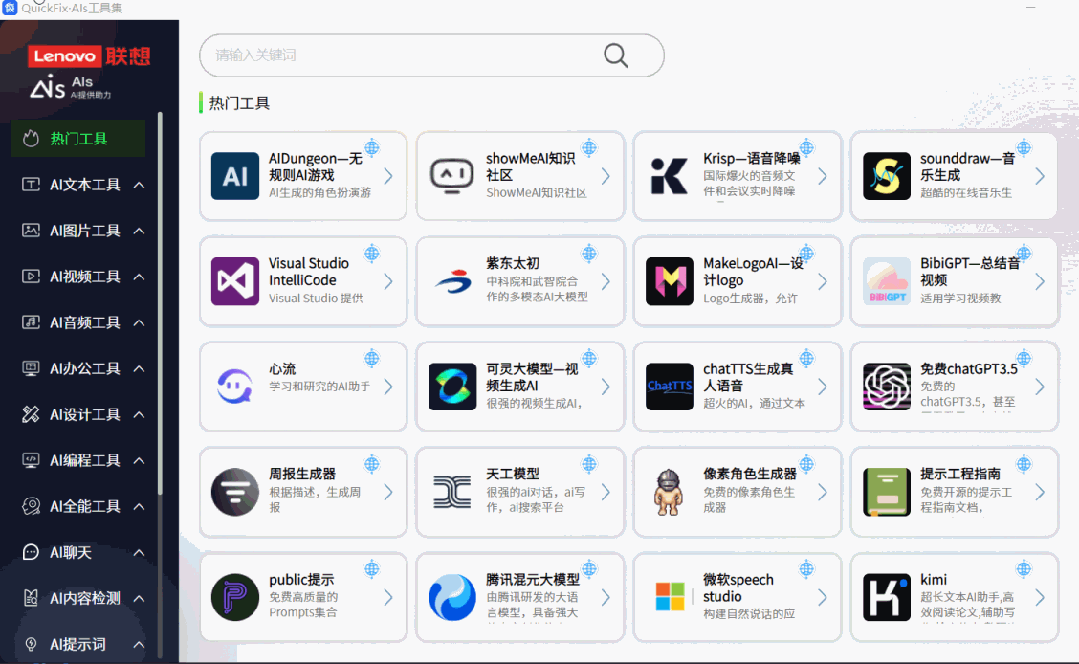Open the BibiGPT 总结音视频 tool
The width and height of the screenshot is (1079, 664).
click(x=954, y=281)
